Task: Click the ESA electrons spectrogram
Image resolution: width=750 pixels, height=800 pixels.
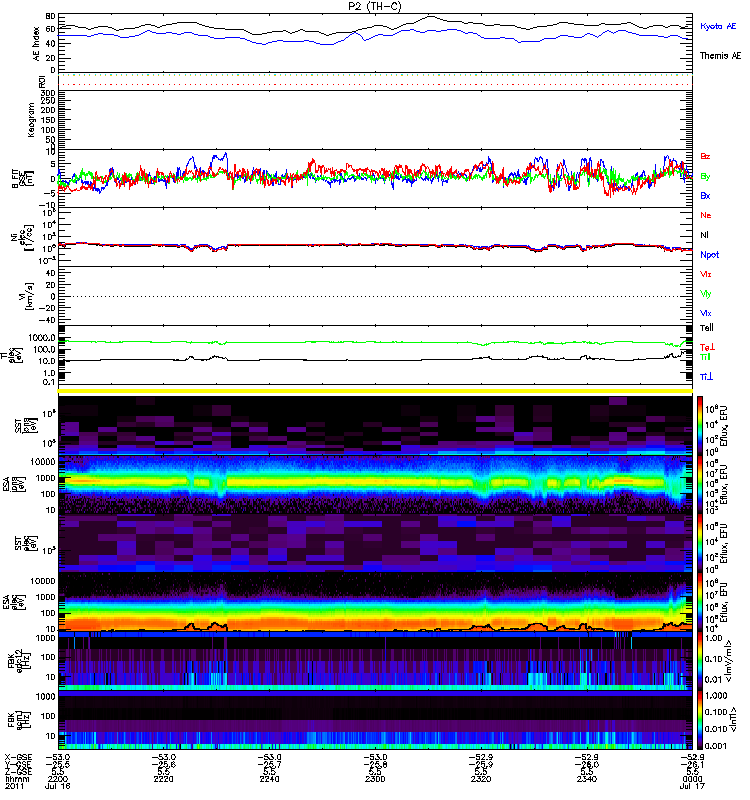Action: (376, 602)
